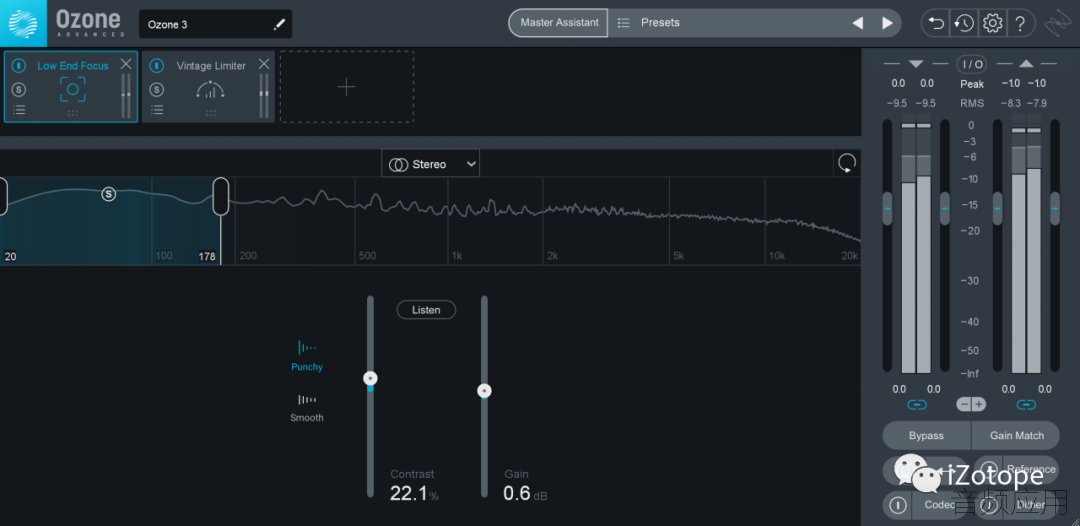Click the Undo arrow icon
The image size is (1080, 526).
[935, 23]
